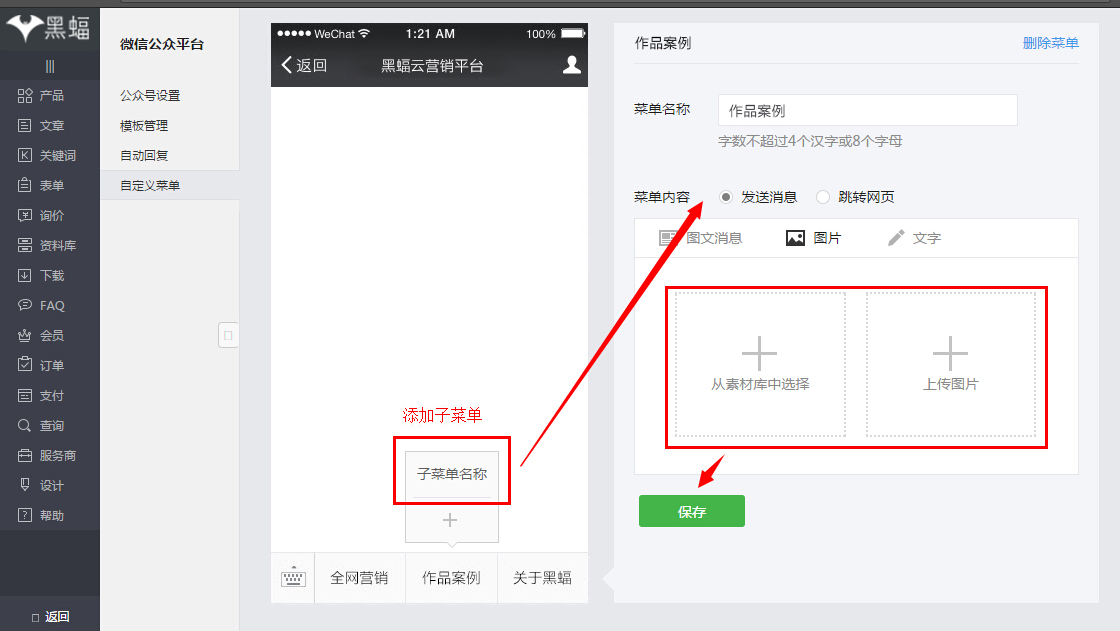Click the 删除菜单 link
1120x631 pixels.
1050,43
